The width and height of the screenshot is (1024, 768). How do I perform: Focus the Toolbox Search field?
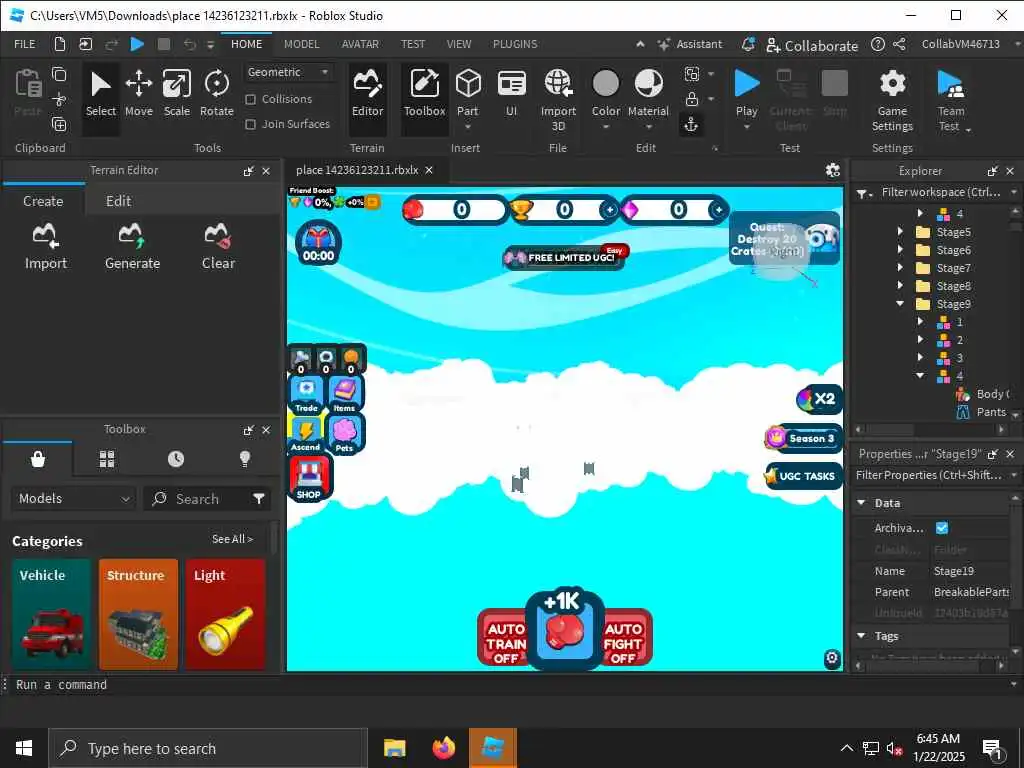coord(197,499)
